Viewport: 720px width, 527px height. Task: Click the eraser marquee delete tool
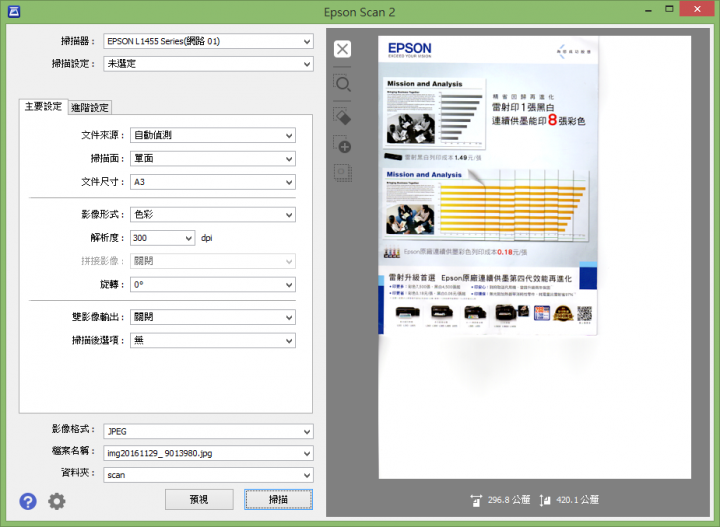(342, 117)
